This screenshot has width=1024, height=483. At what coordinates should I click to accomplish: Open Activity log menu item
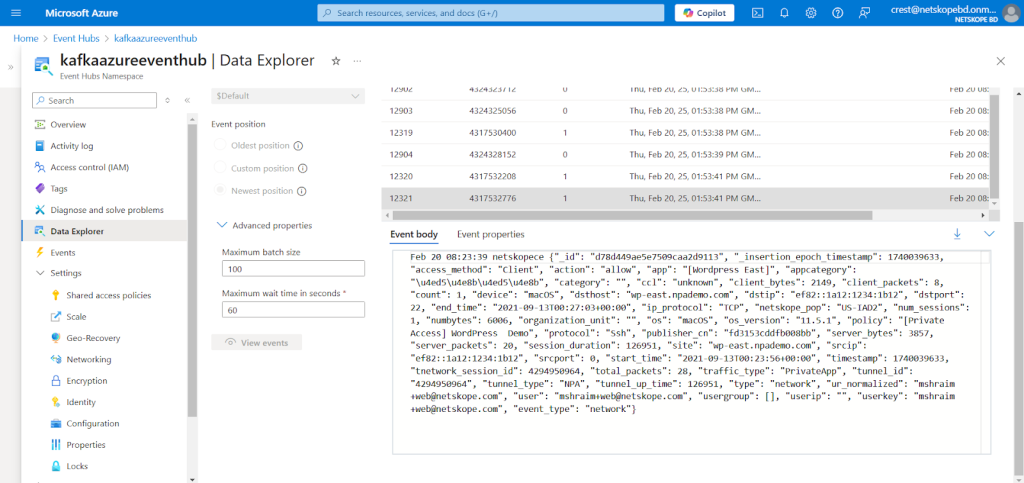click(72, 146)
